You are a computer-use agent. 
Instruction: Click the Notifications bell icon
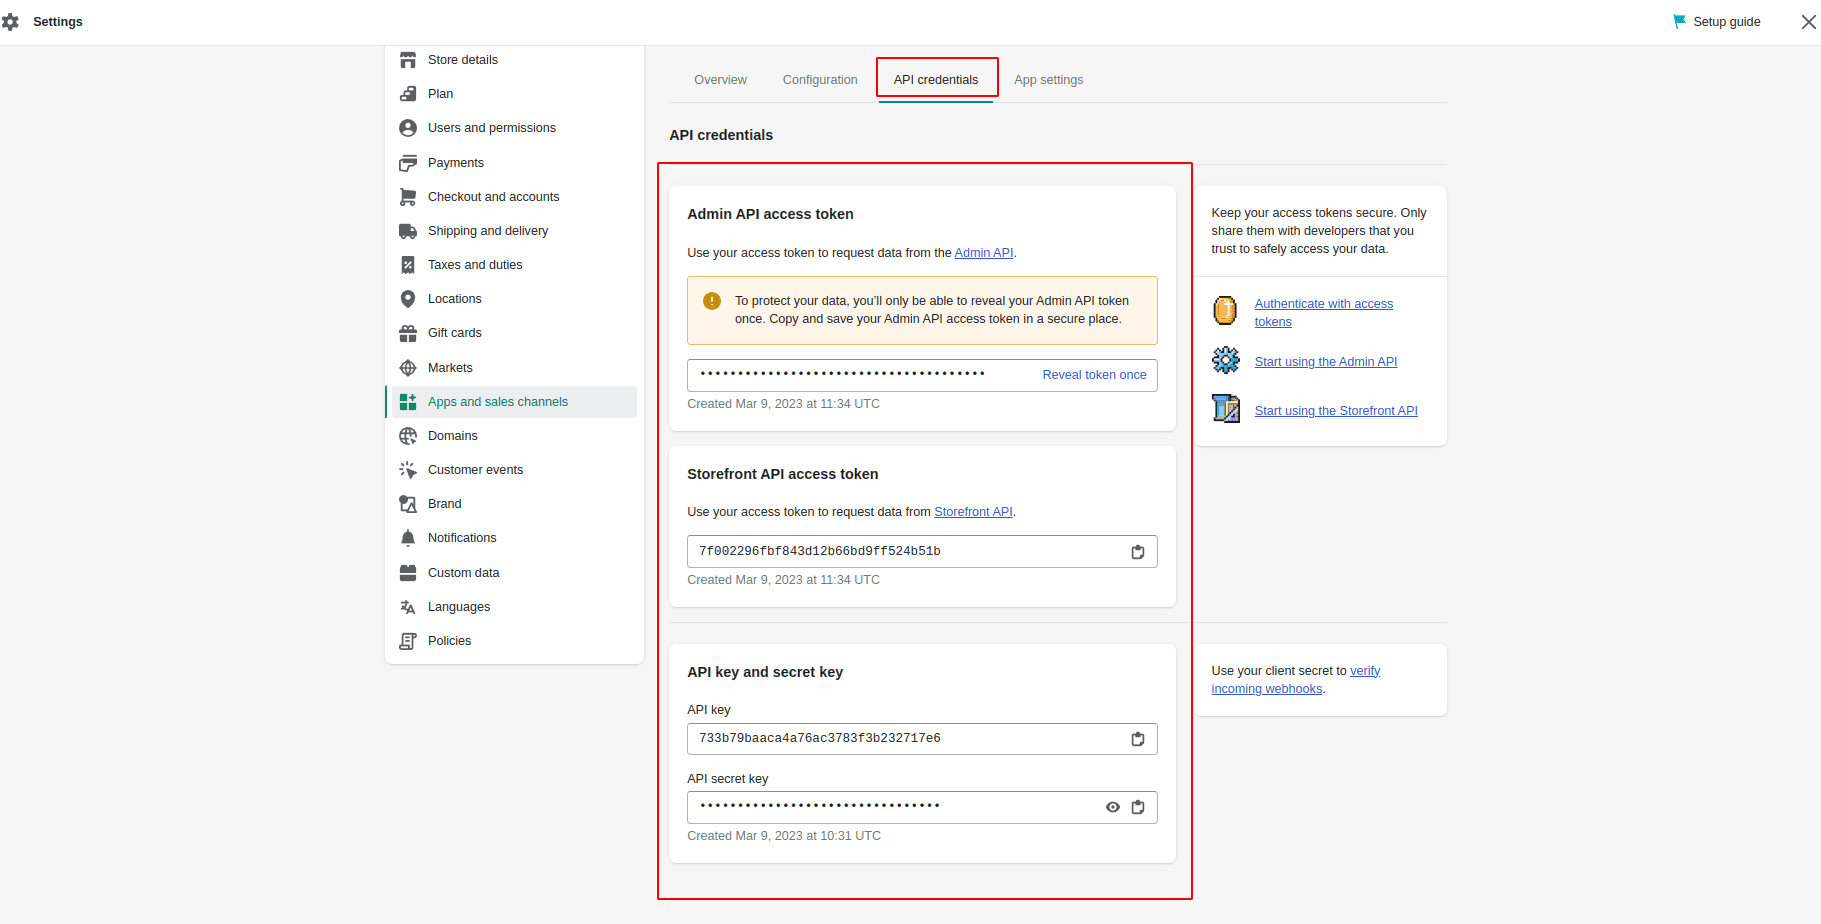[x=408, y=538]
